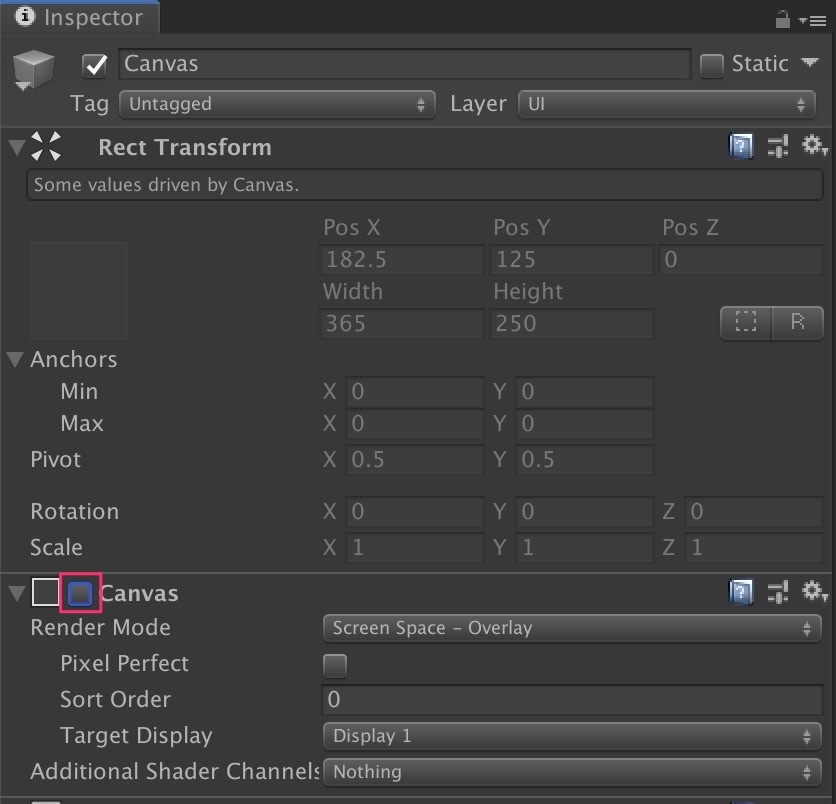This screenshot has width=836, height=804.
Task: Open Rect Transform help reference
Action: click(740, 148)
